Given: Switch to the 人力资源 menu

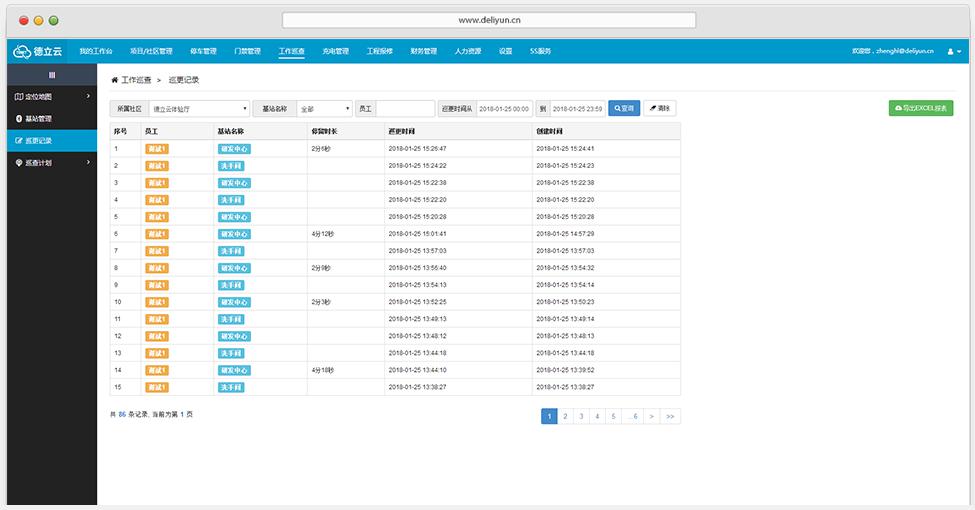Looking at the screenshot, I should click(467, 51).
